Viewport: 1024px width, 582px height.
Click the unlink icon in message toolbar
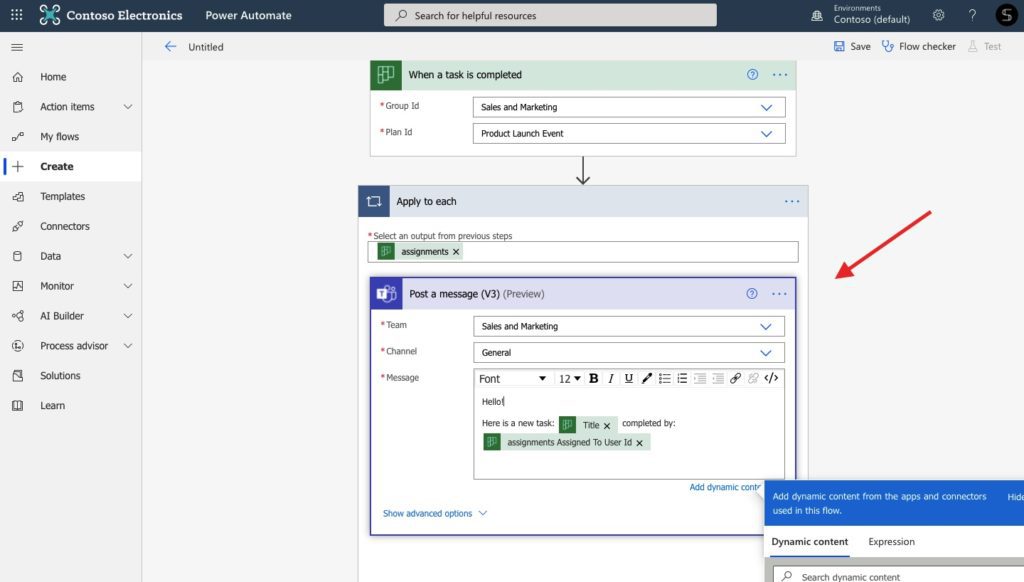click(x=753, y=378)
